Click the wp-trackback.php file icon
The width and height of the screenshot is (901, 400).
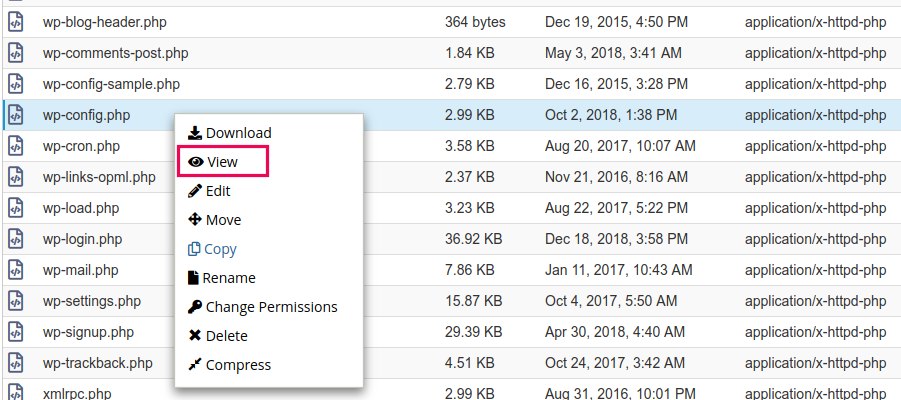(15, 363)
